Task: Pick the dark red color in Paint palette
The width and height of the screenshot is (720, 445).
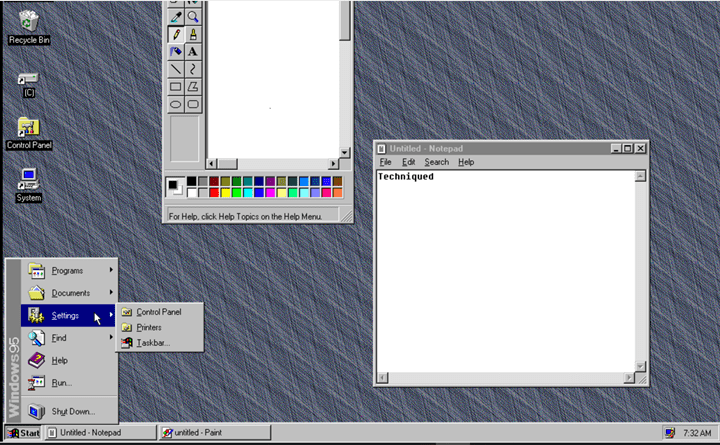Action: pos(214,181)
